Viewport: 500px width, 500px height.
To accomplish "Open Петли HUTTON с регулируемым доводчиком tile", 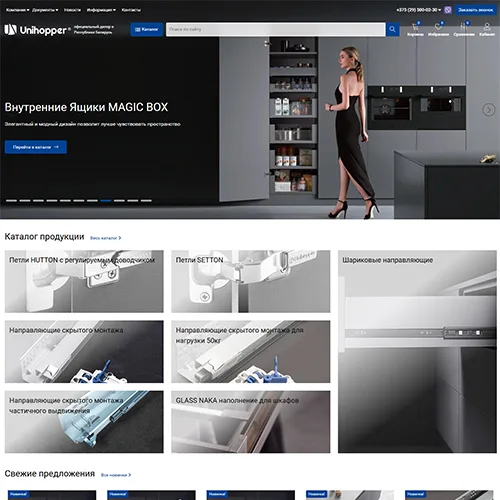I will click(x=84, y=281).
